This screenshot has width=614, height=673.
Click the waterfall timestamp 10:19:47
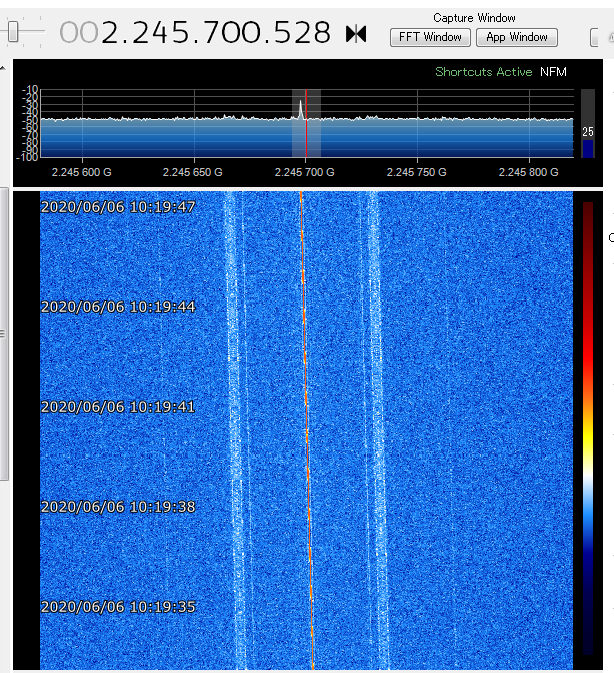click(x=118, y=207)
